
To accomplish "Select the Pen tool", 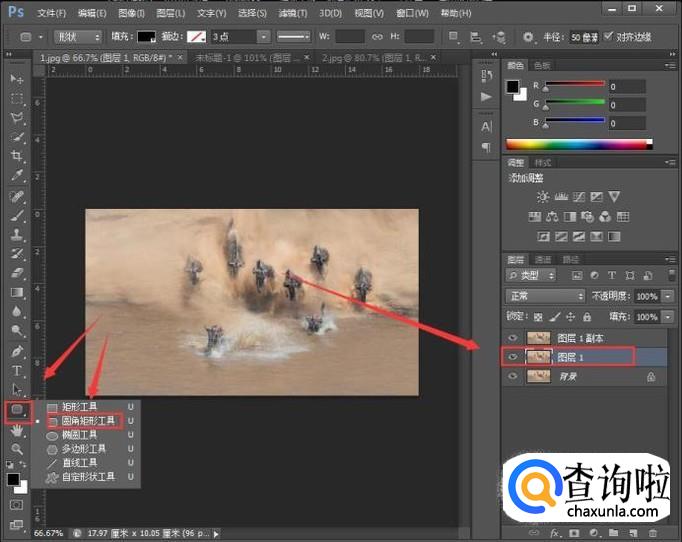I will coord(17,351).
